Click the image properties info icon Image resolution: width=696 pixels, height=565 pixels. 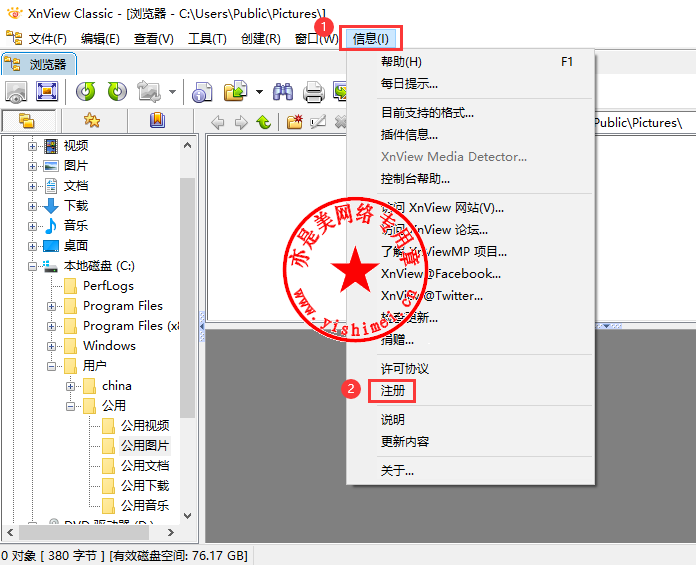click(202, 92)
